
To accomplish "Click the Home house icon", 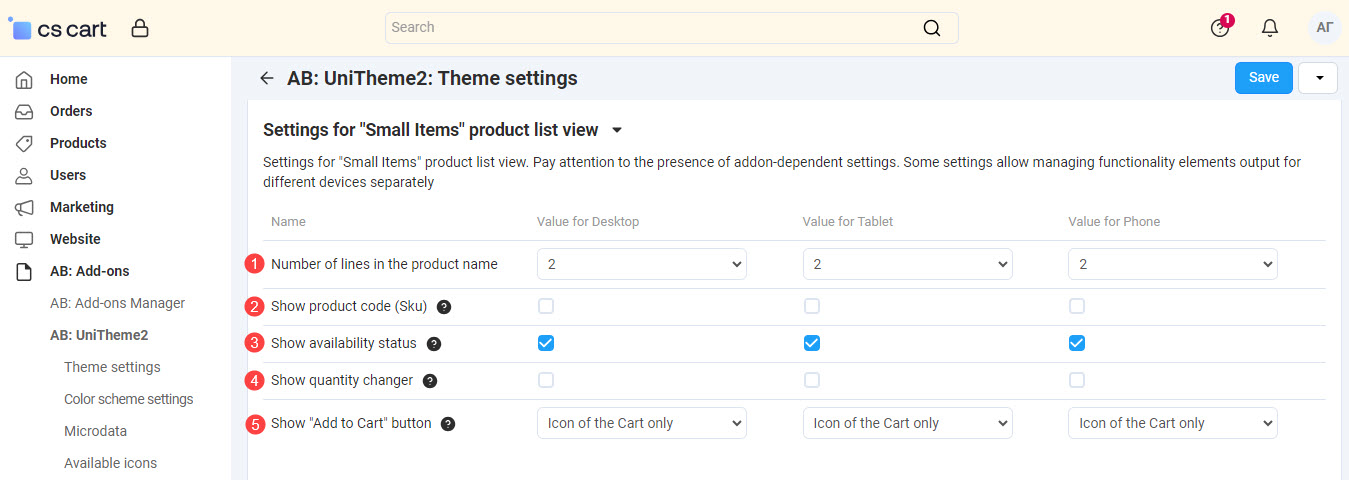I will (x=24, y=79).
